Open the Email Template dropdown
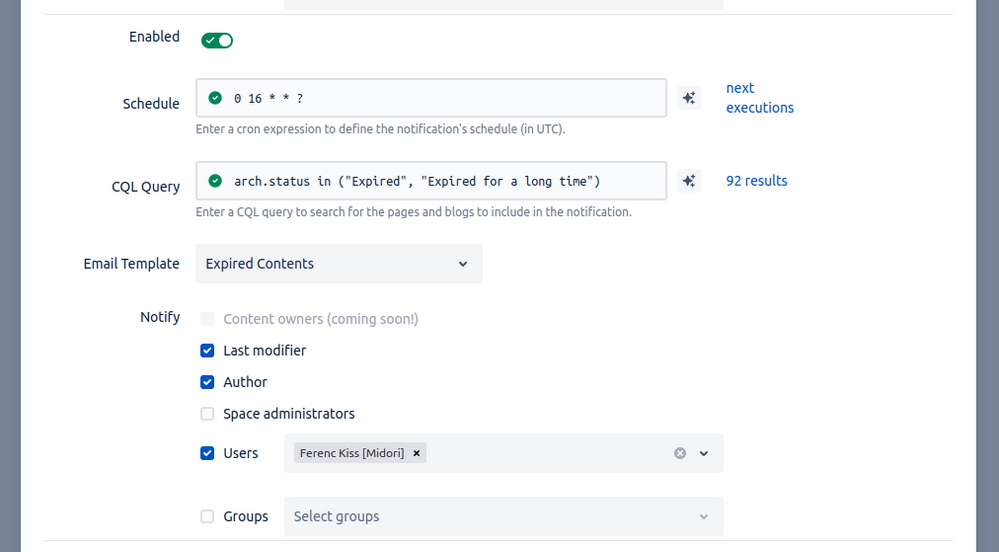 point(338,264)
